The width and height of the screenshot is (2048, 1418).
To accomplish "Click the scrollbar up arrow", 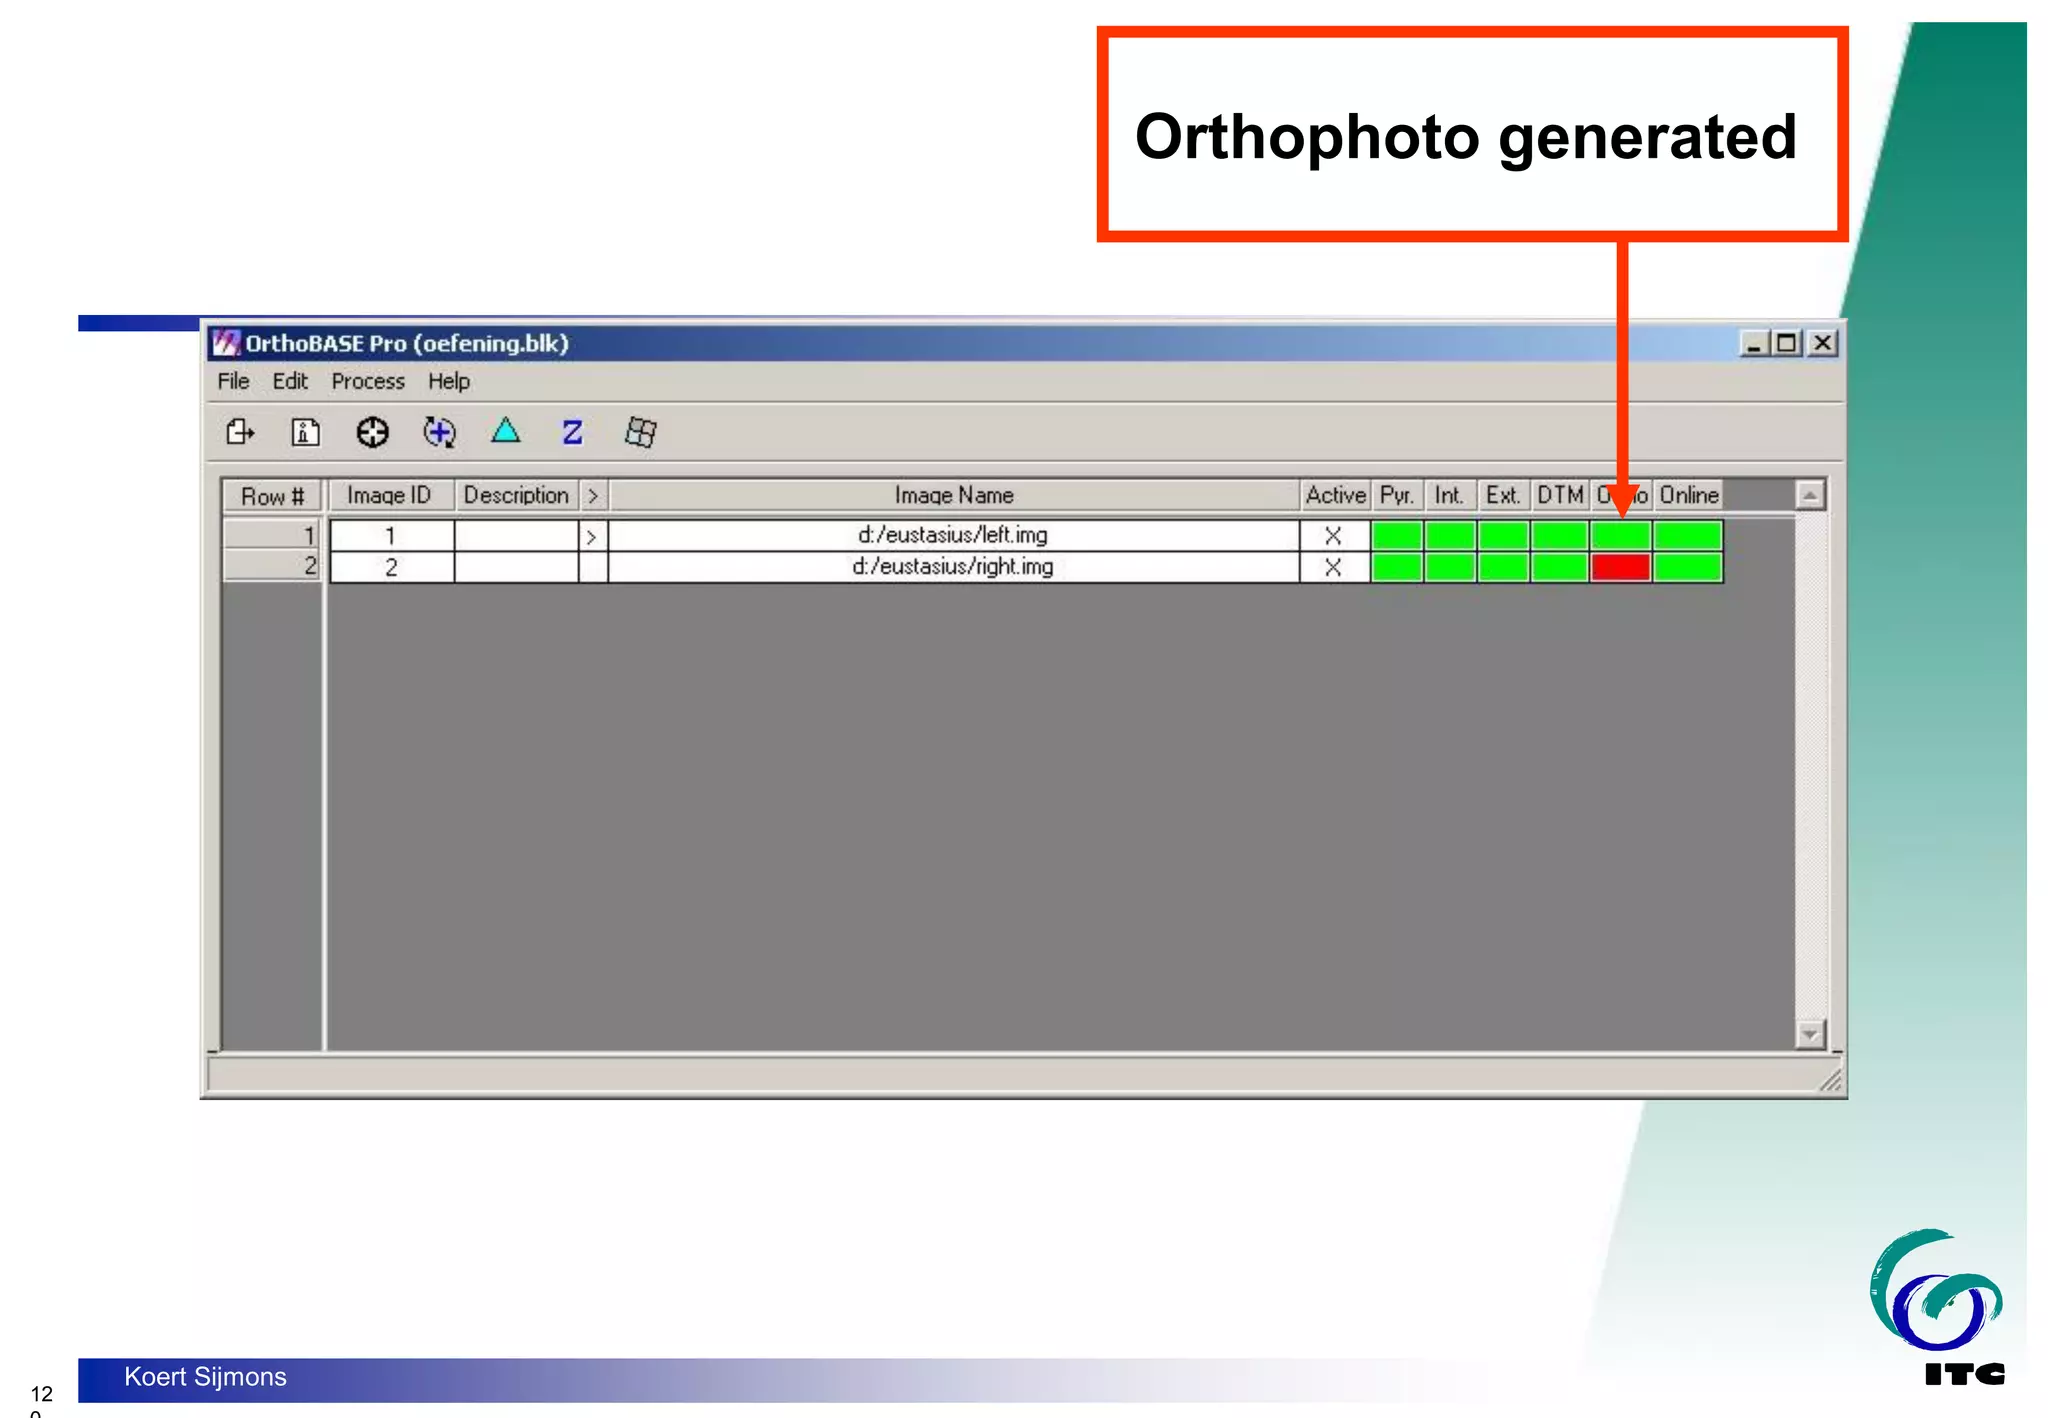I will 1810,495.
